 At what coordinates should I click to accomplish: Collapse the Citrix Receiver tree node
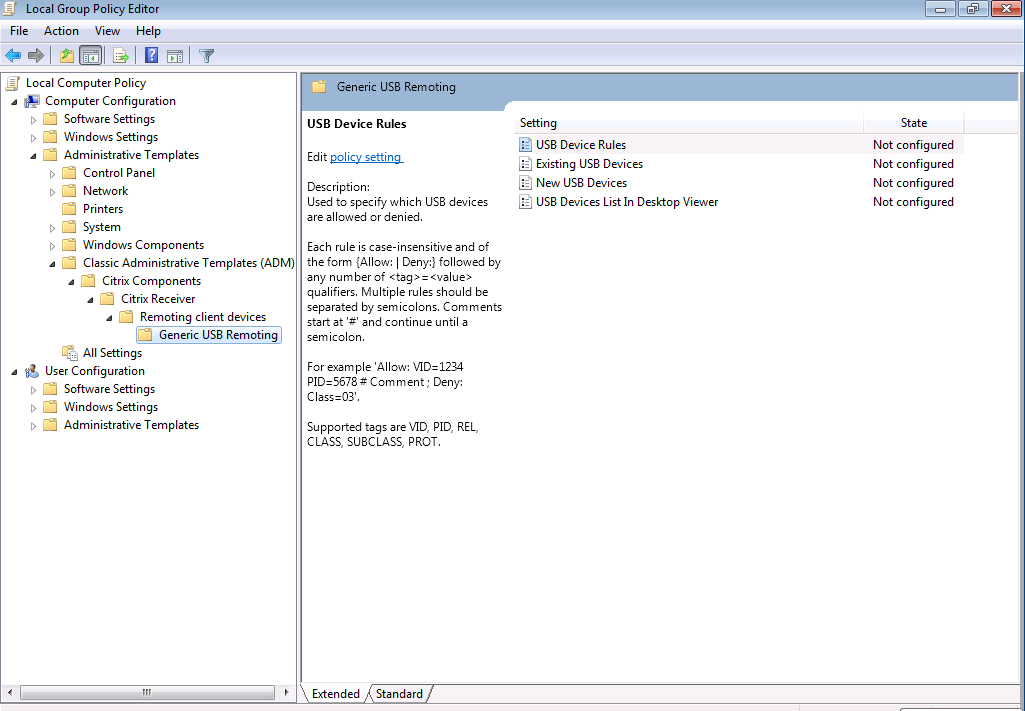pyautogui.click(x=90, y=298)
